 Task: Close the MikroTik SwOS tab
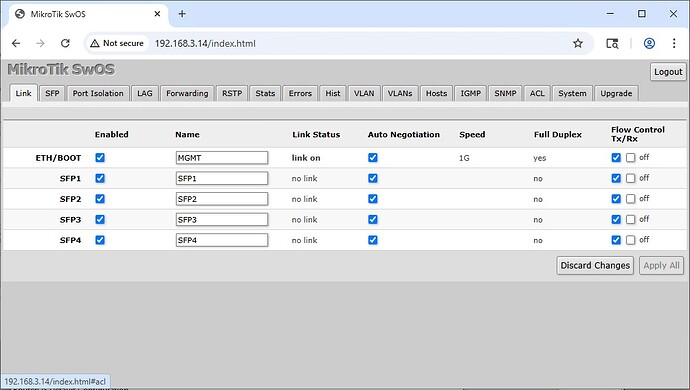157,14
